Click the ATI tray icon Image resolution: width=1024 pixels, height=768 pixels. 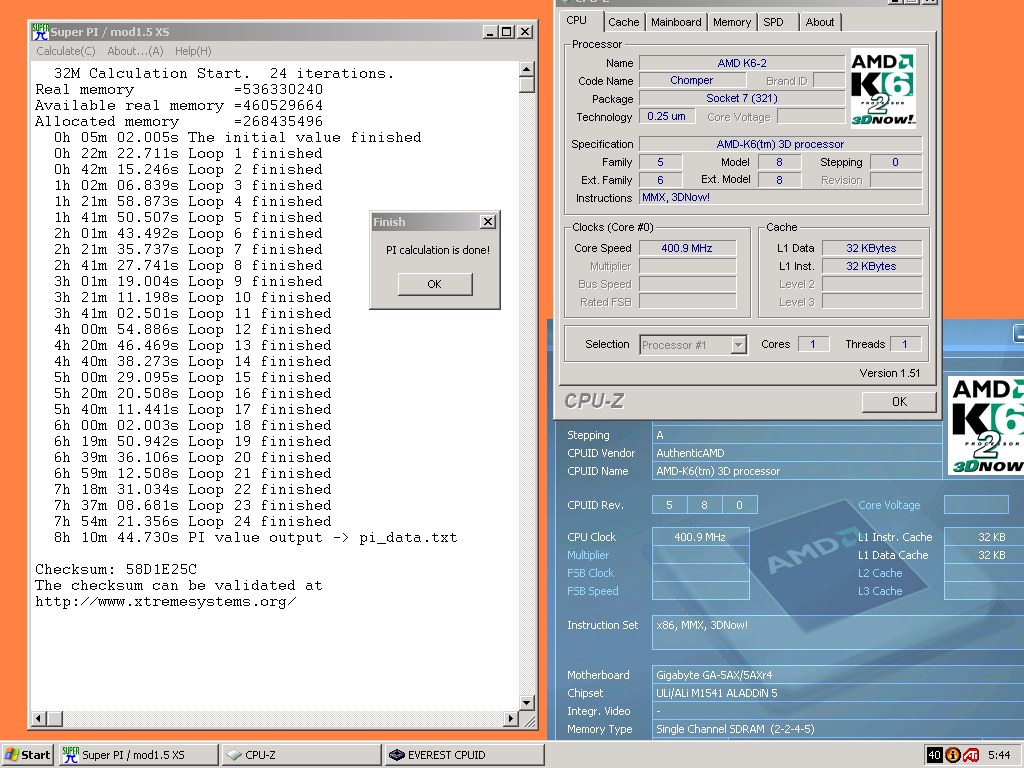pyautogui.click(x=970, y=755)
